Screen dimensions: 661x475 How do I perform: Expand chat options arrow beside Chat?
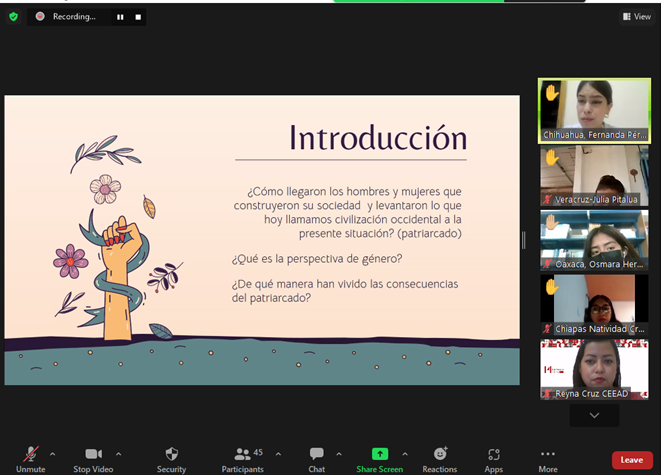(x=339, y=454)
